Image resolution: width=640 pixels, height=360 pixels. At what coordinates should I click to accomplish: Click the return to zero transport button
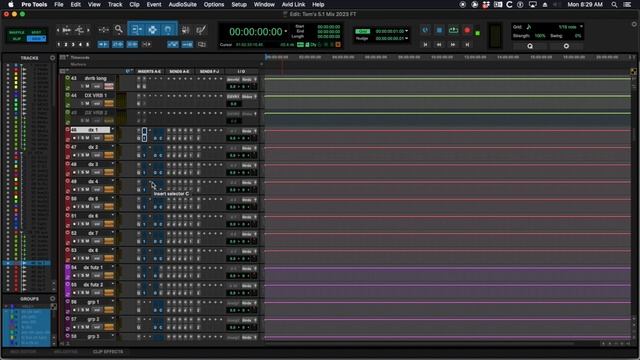pyautogui.click(x=425, y=44)
